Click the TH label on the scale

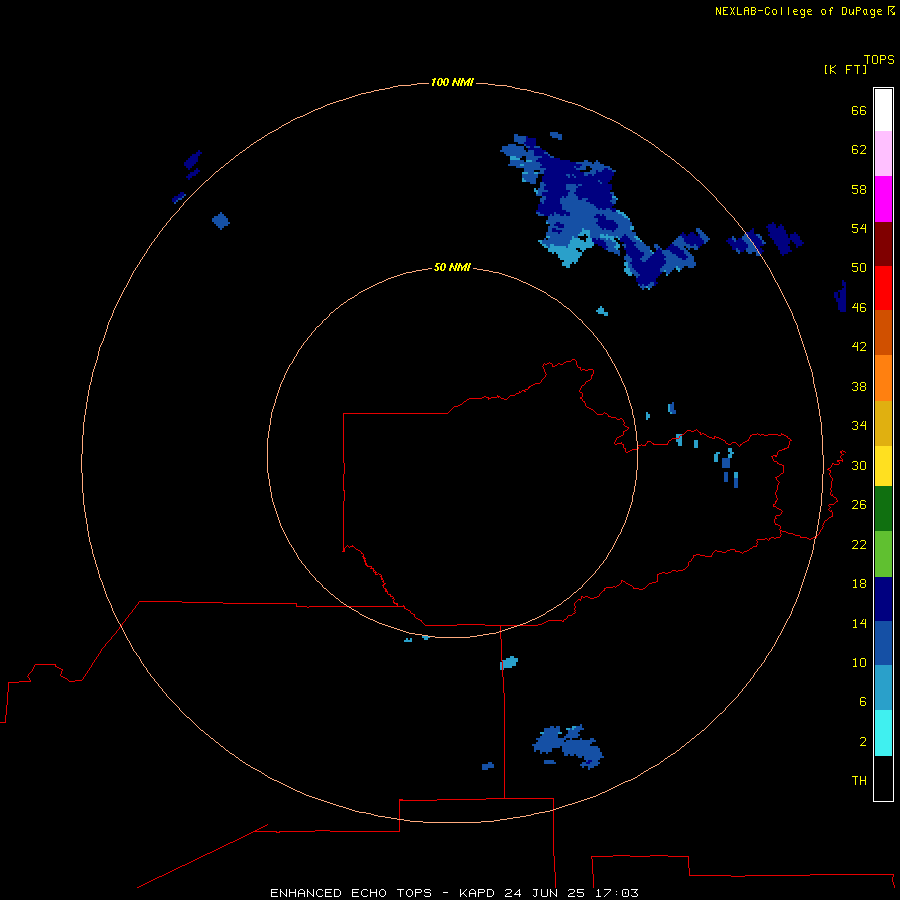click(x=859, y=780)
